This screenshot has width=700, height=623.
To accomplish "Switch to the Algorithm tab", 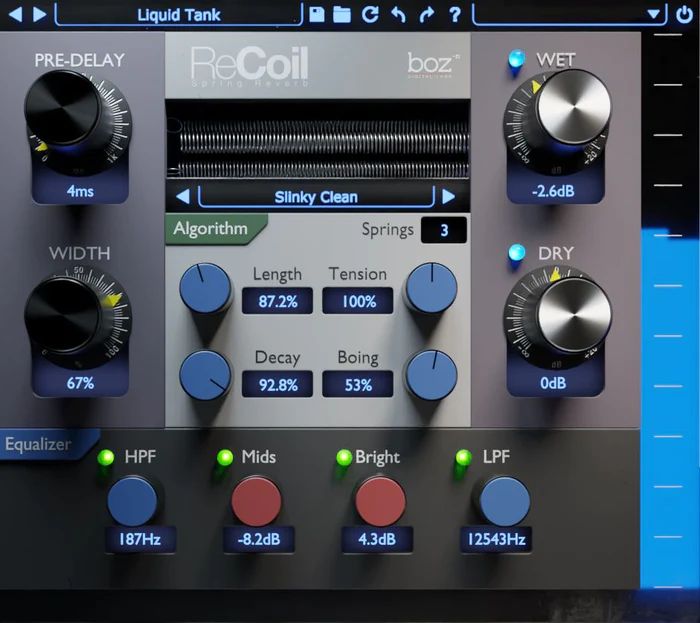I will (x=211, y=229).
